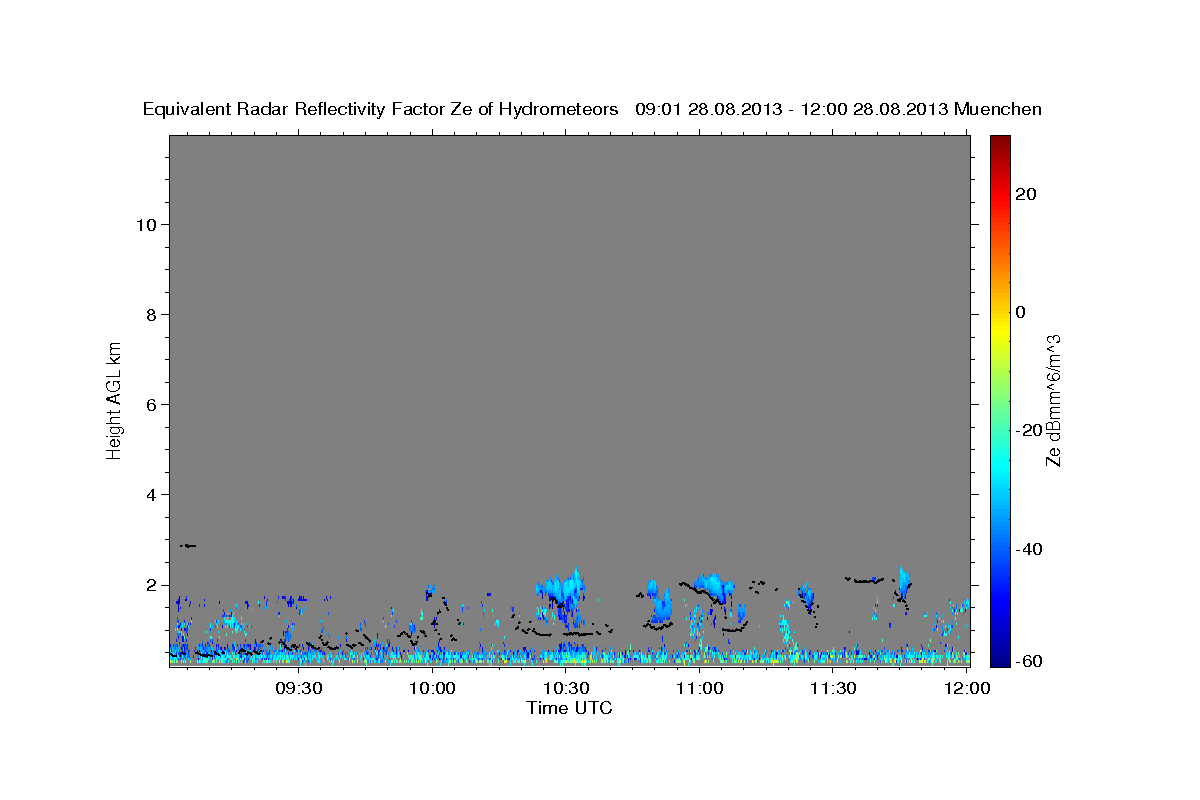The image size is (1200, 800).
Task: Click the colorbar value -60
Action: (x=1028, y=662)
